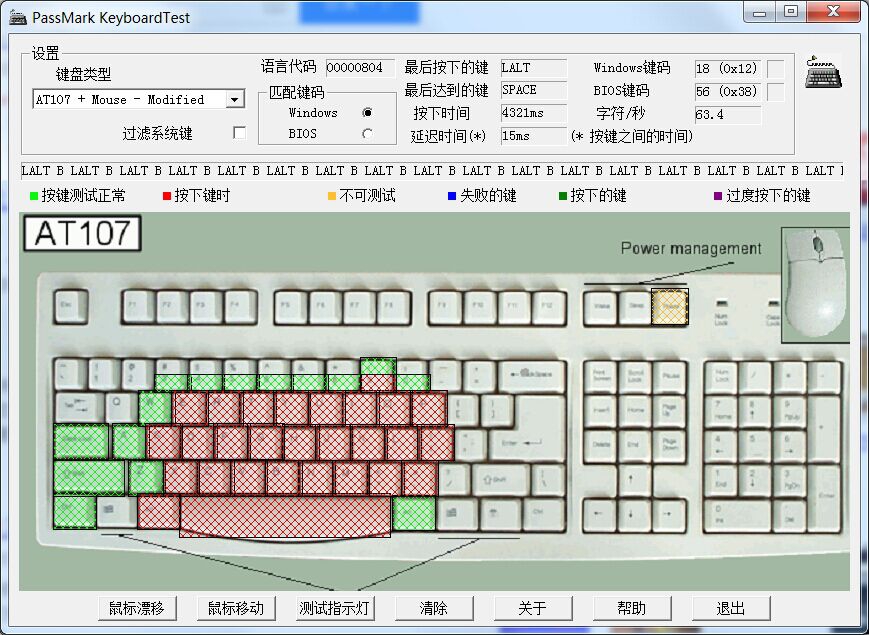
Task: Click the 鼠标漂移 button
Action: 137,608
